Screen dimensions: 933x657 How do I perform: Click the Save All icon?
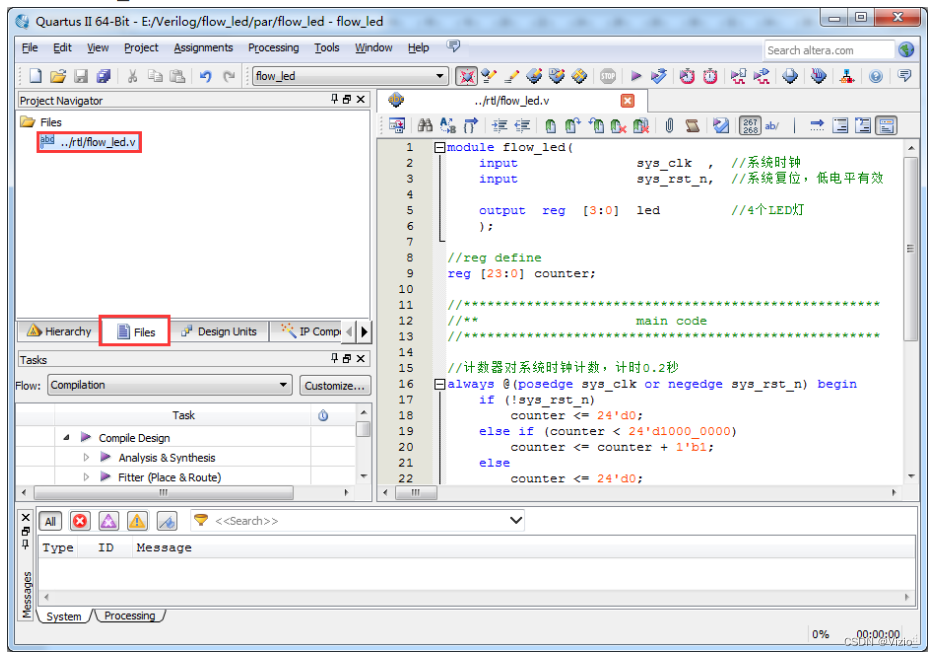click(x=104, y=76)
